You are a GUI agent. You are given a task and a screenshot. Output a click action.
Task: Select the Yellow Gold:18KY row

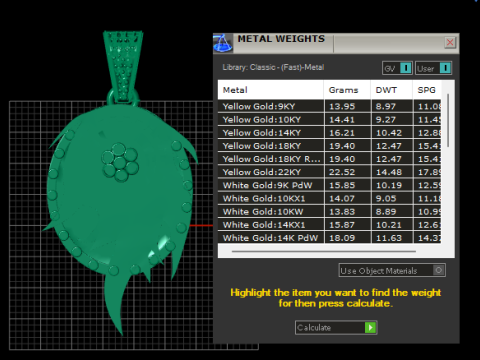coord(329,146)
